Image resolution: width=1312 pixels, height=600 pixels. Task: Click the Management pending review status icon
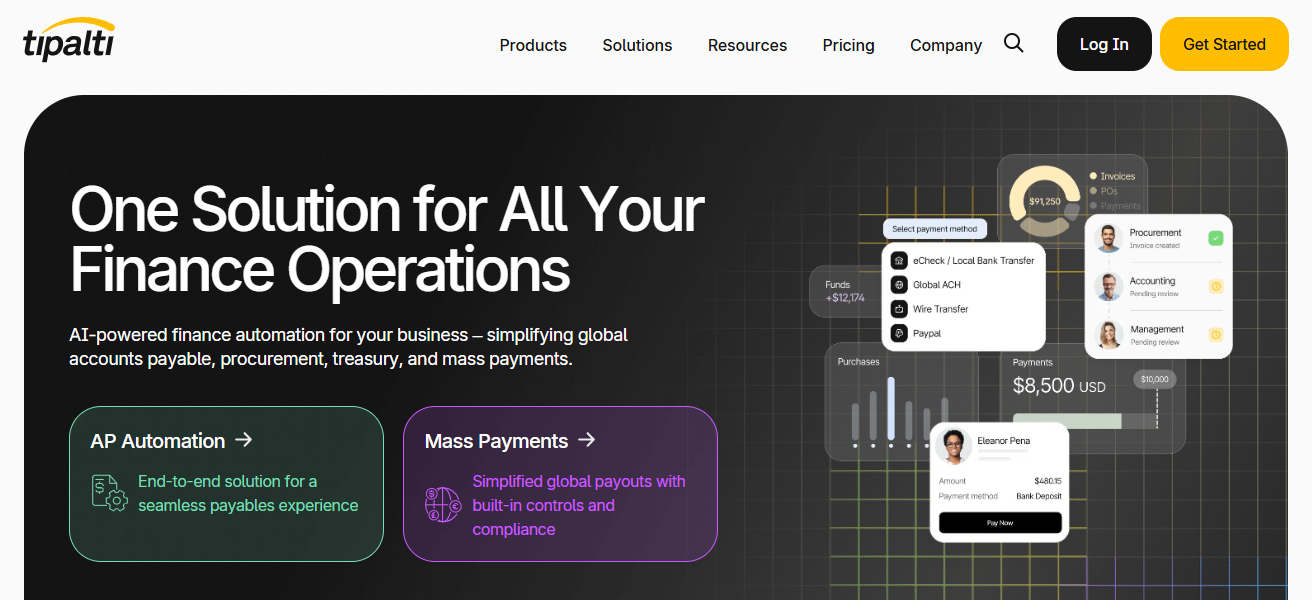tap(1215, 334)
